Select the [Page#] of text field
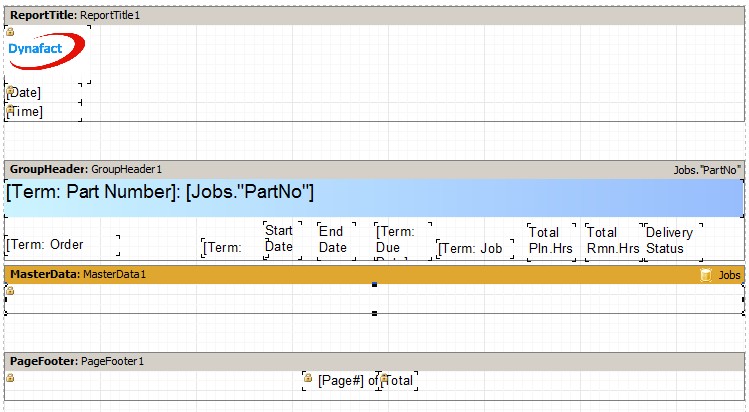This screenshot has height=412, width=749. click(x=341, y=381)
